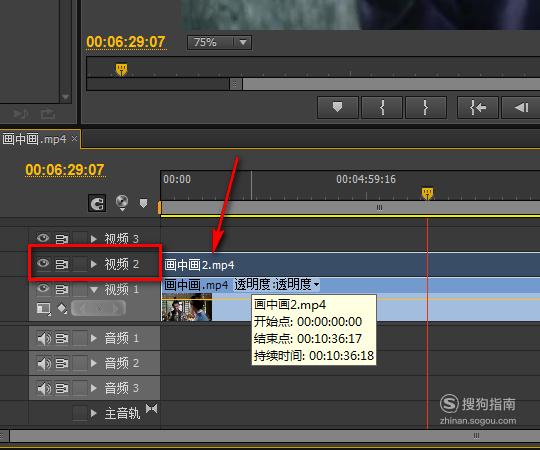Mute speaker icon on 音频 1 track
Image resolution: width=540 pixels, height=450 pixels.
(44, 338)
